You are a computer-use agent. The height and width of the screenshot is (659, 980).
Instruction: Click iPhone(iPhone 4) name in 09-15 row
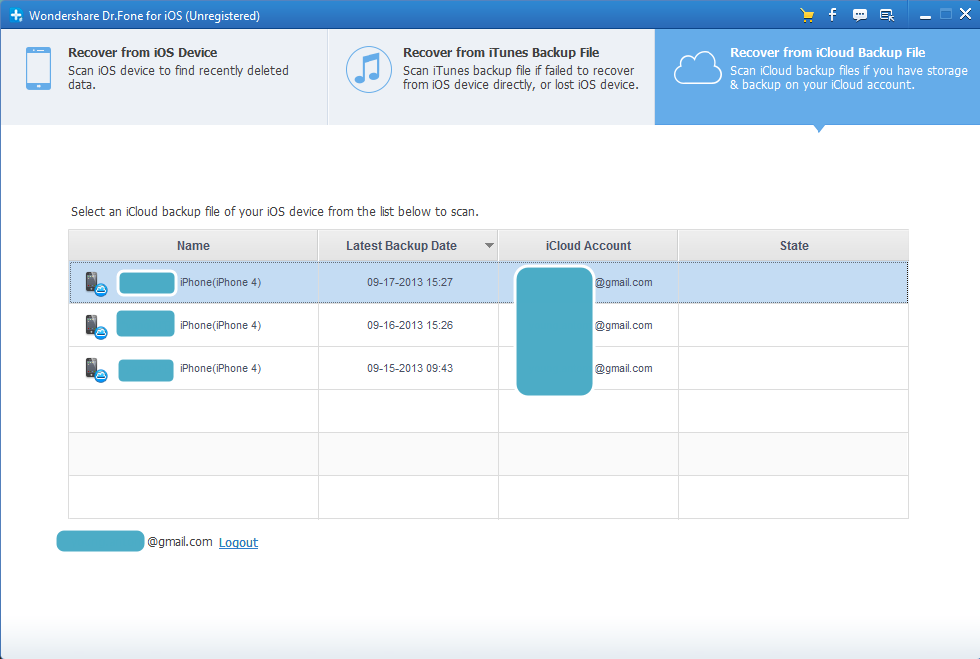(221, 368)
